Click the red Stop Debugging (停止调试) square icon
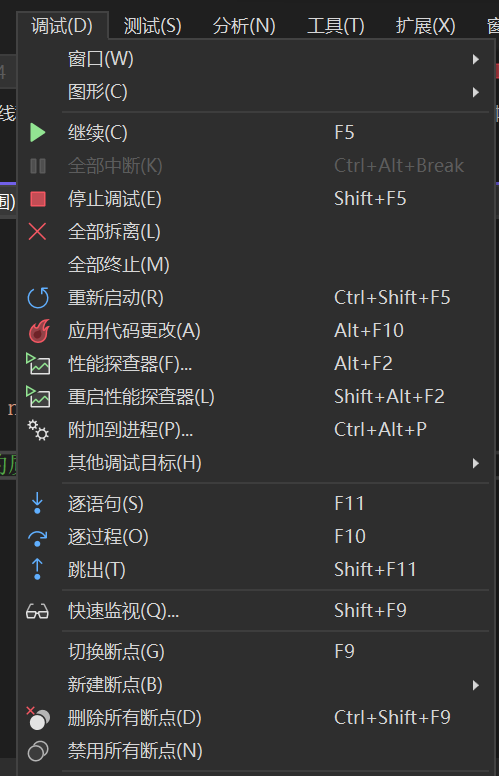The image size is (499, 776). tap(38, 199)
